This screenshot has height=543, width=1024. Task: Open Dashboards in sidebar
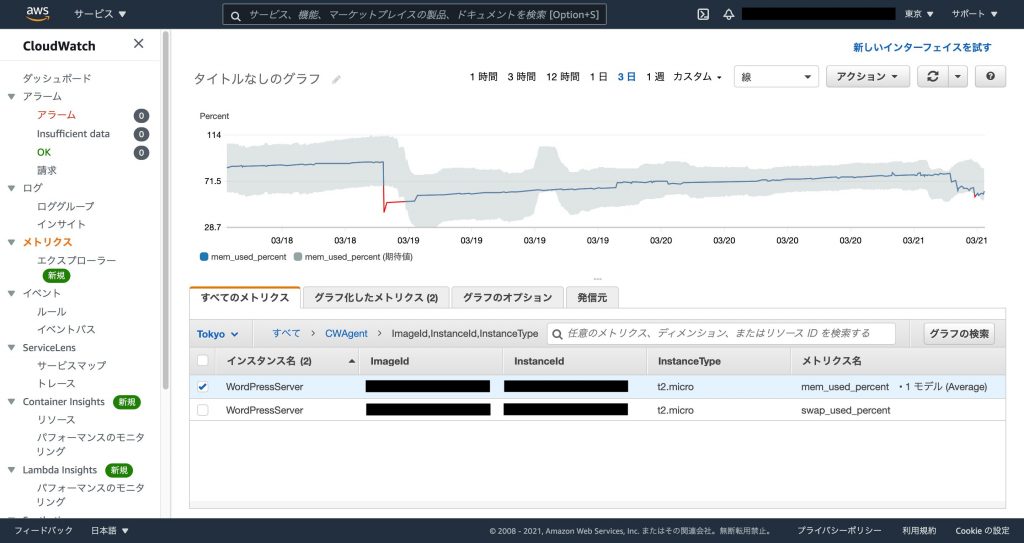tap(57, 78)
